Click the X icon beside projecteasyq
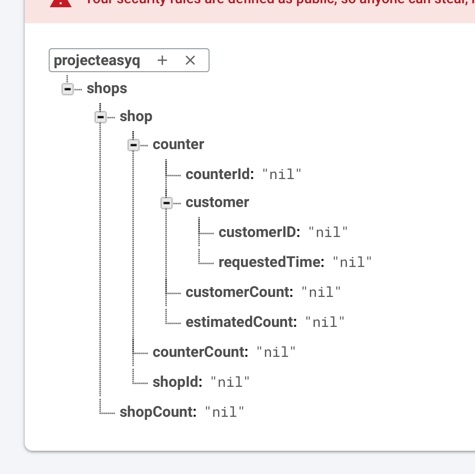Viewport: 475px width, 474px height. [x=190, y=60]
